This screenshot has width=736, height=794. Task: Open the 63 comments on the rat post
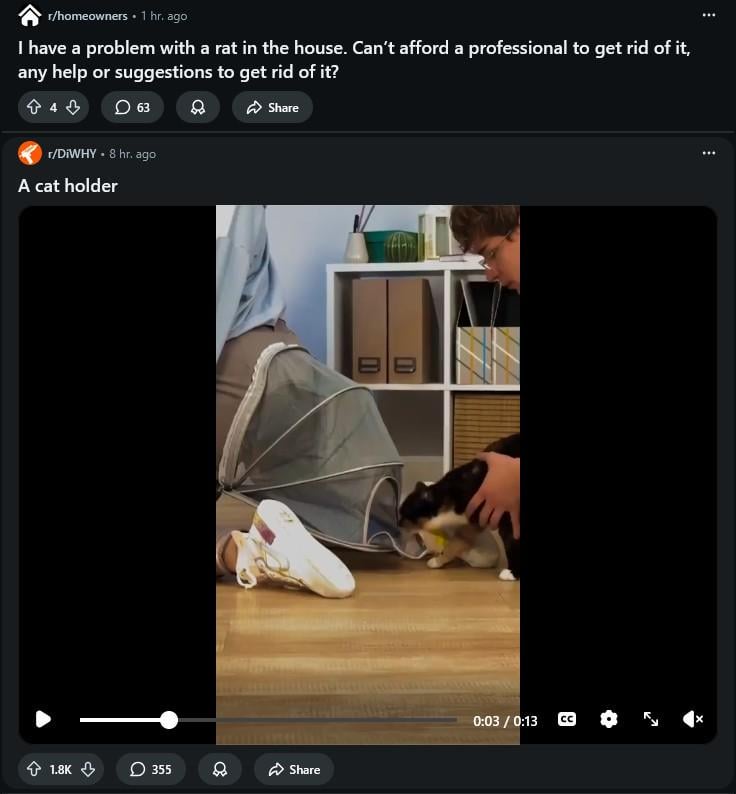132,107
